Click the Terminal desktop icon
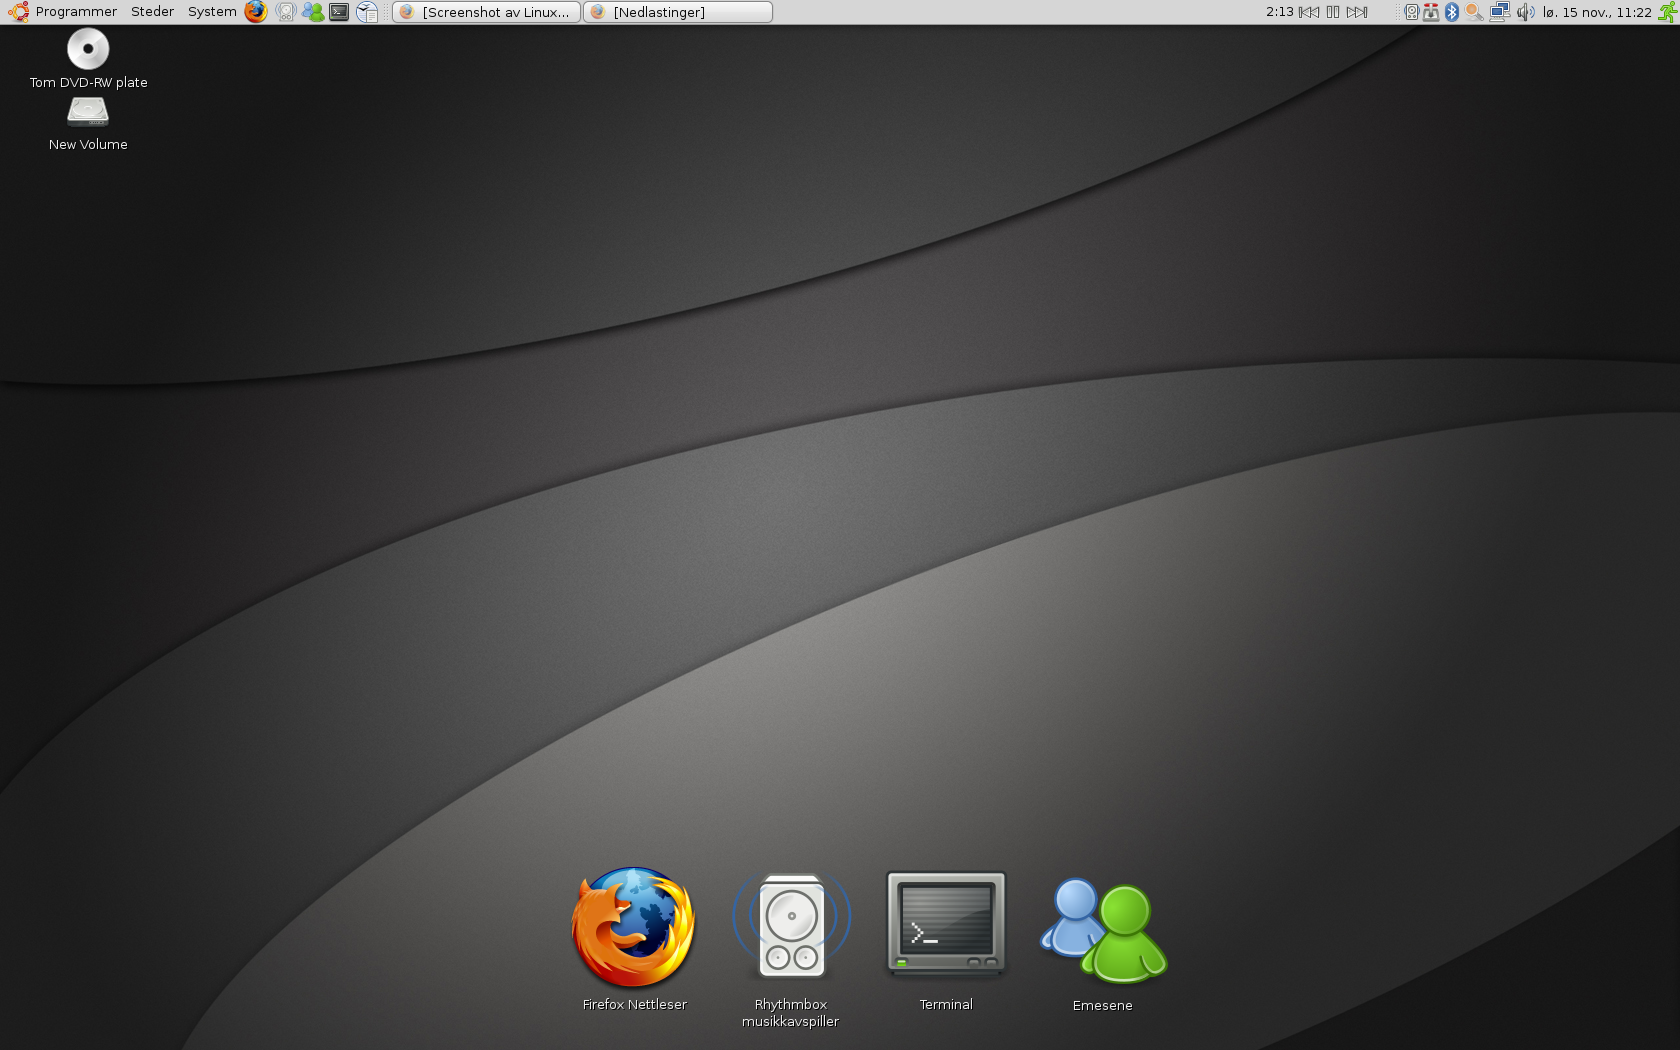Screen dimensions: 1680x1050 click(946, 923)
